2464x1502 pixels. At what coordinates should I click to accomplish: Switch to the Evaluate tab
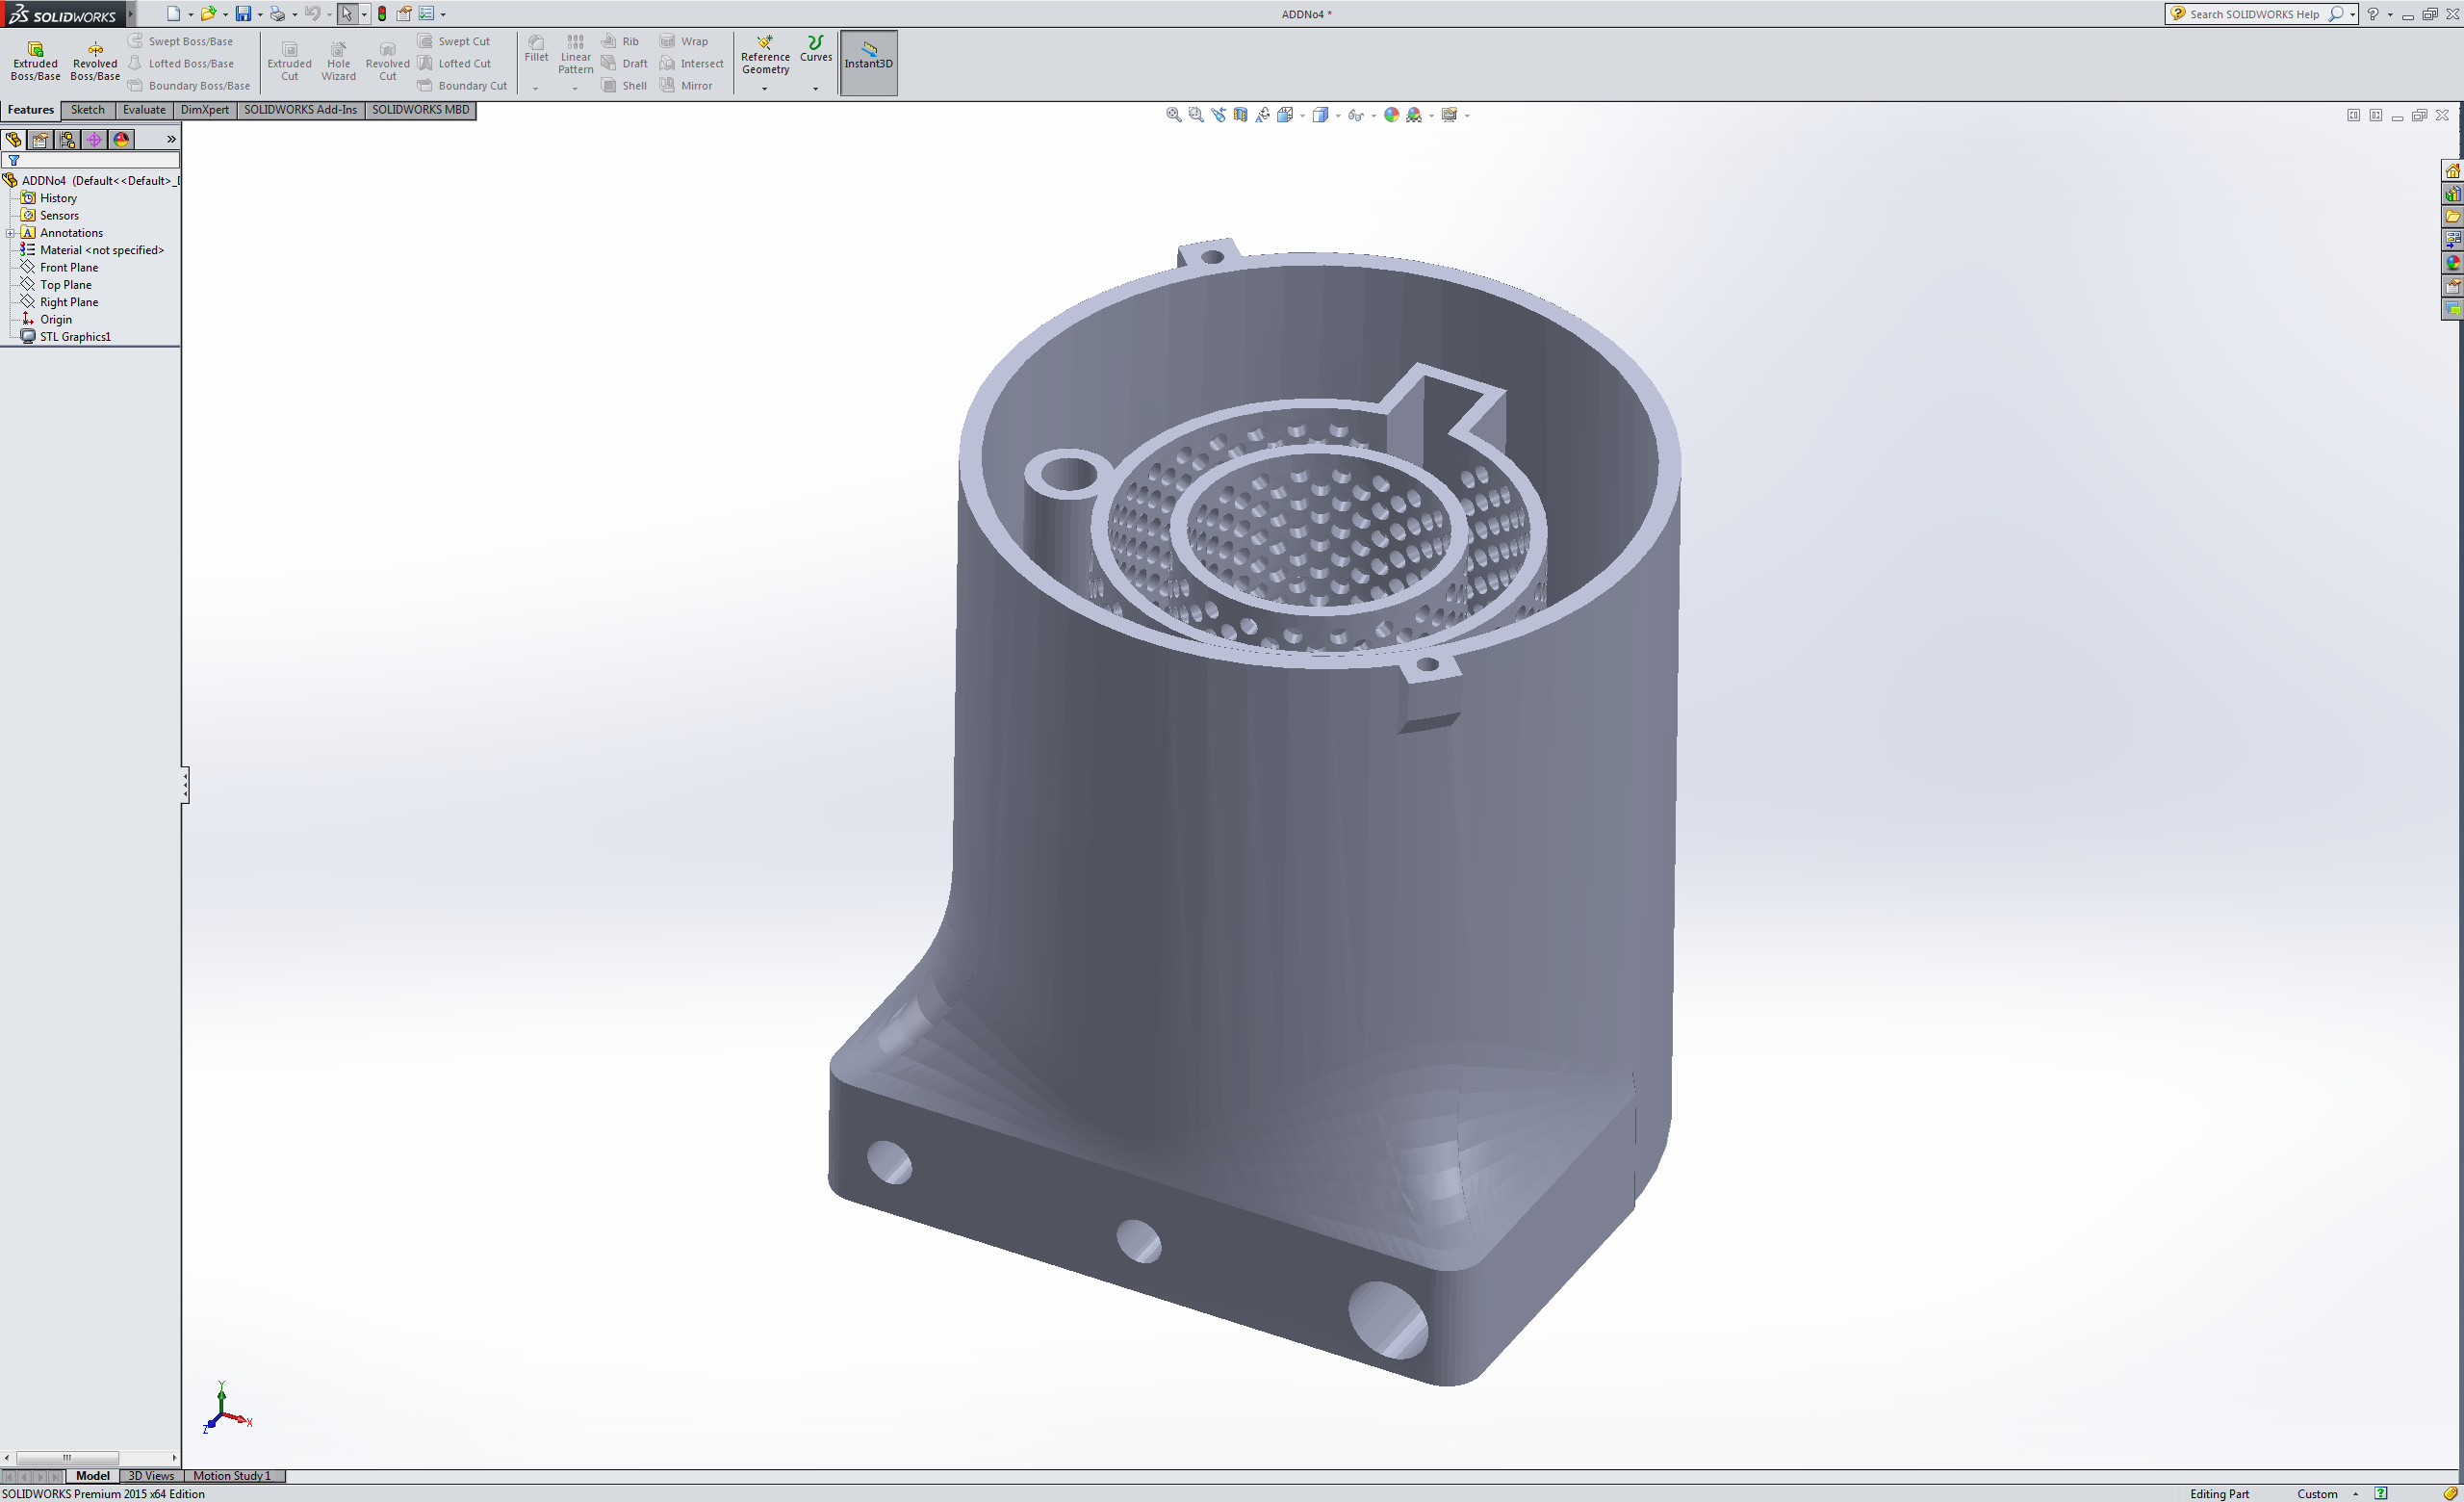(x=144, y=110)
